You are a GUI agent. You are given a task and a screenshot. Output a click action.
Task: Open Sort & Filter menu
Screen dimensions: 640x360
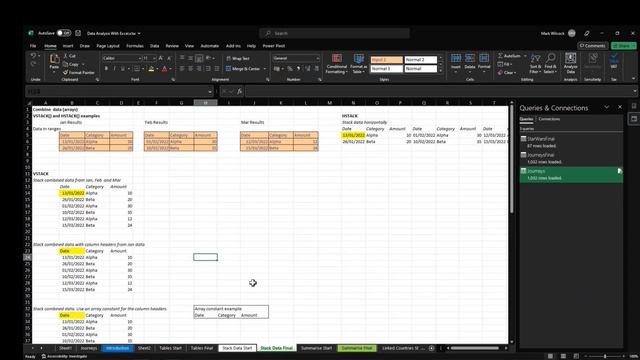click(535, 64)
